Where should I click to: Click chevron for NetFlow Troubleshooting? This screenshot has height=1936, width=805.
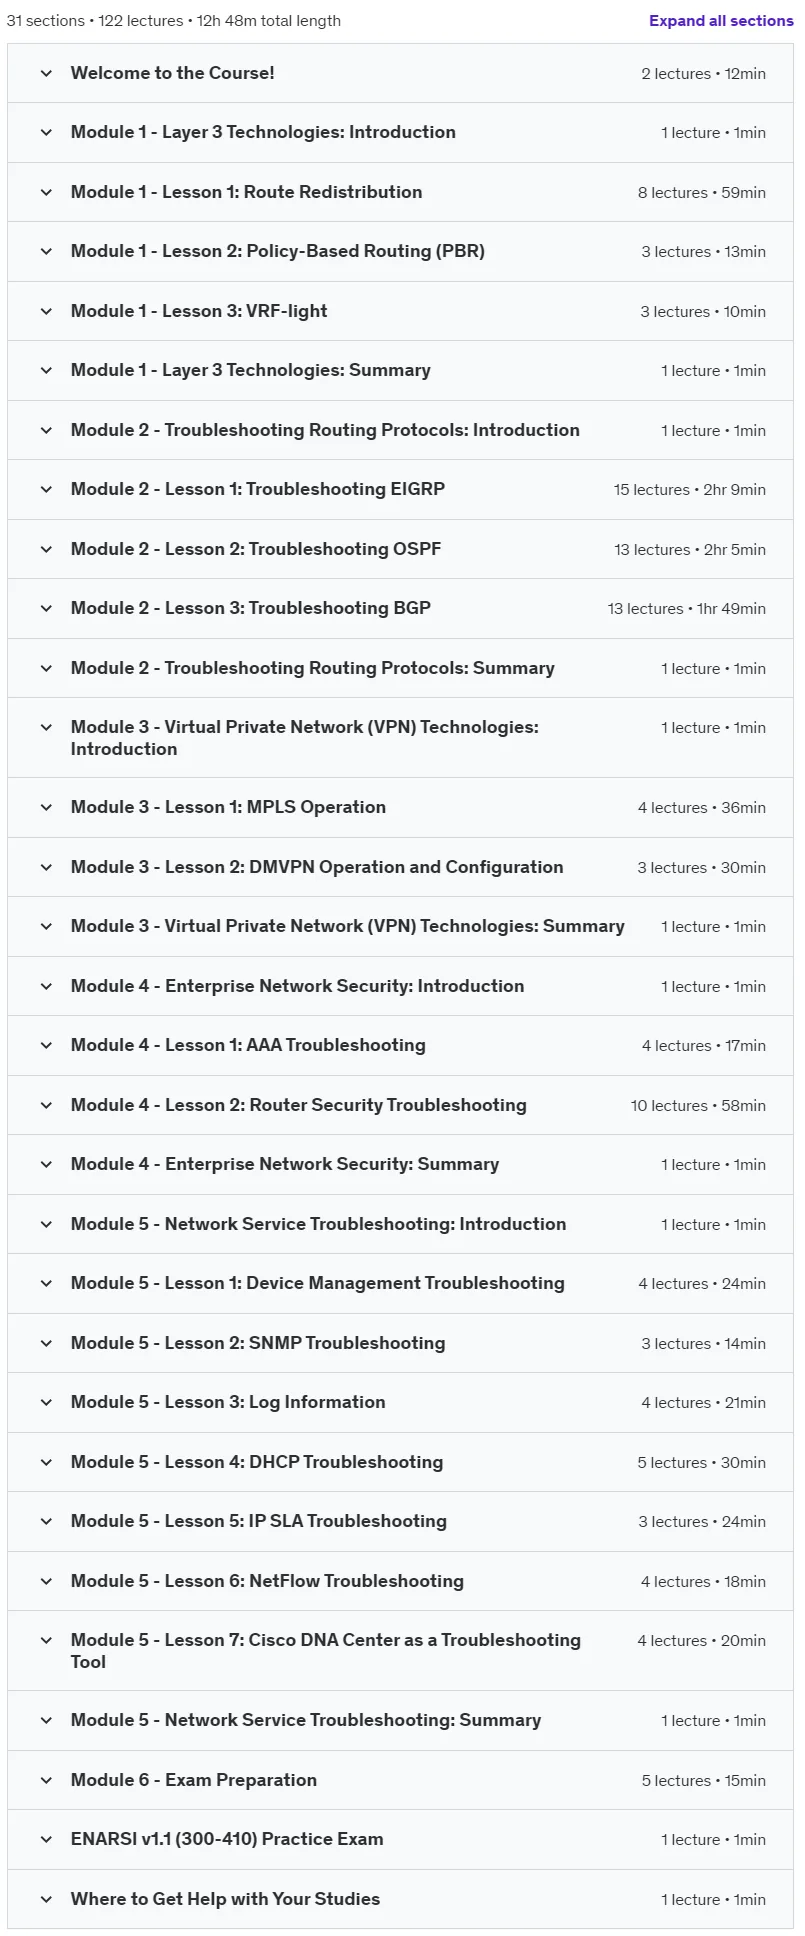pyautogui.click(x=46, y=1581)
